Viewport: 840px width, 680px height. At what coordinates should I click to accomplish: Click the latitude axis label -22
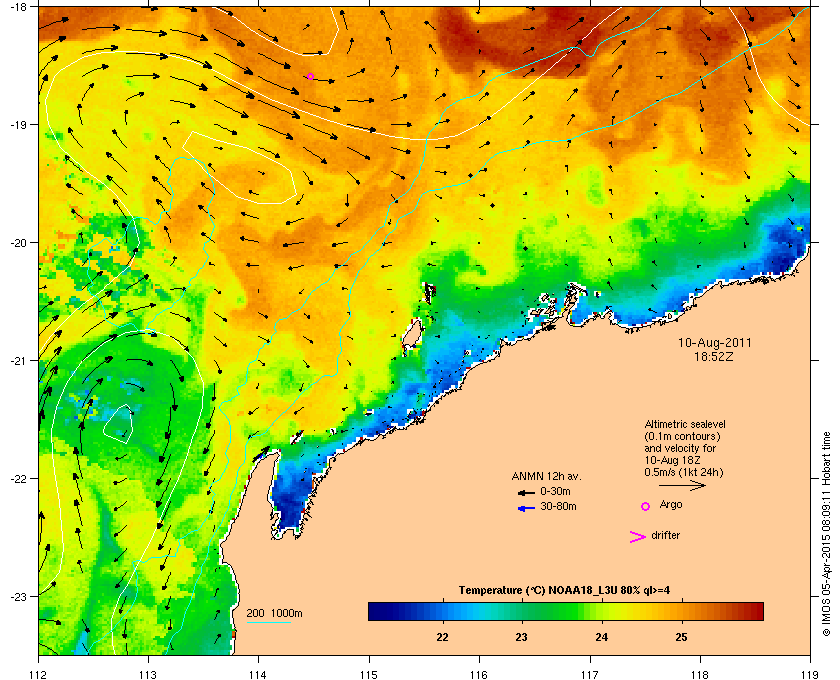coord(17,478)
